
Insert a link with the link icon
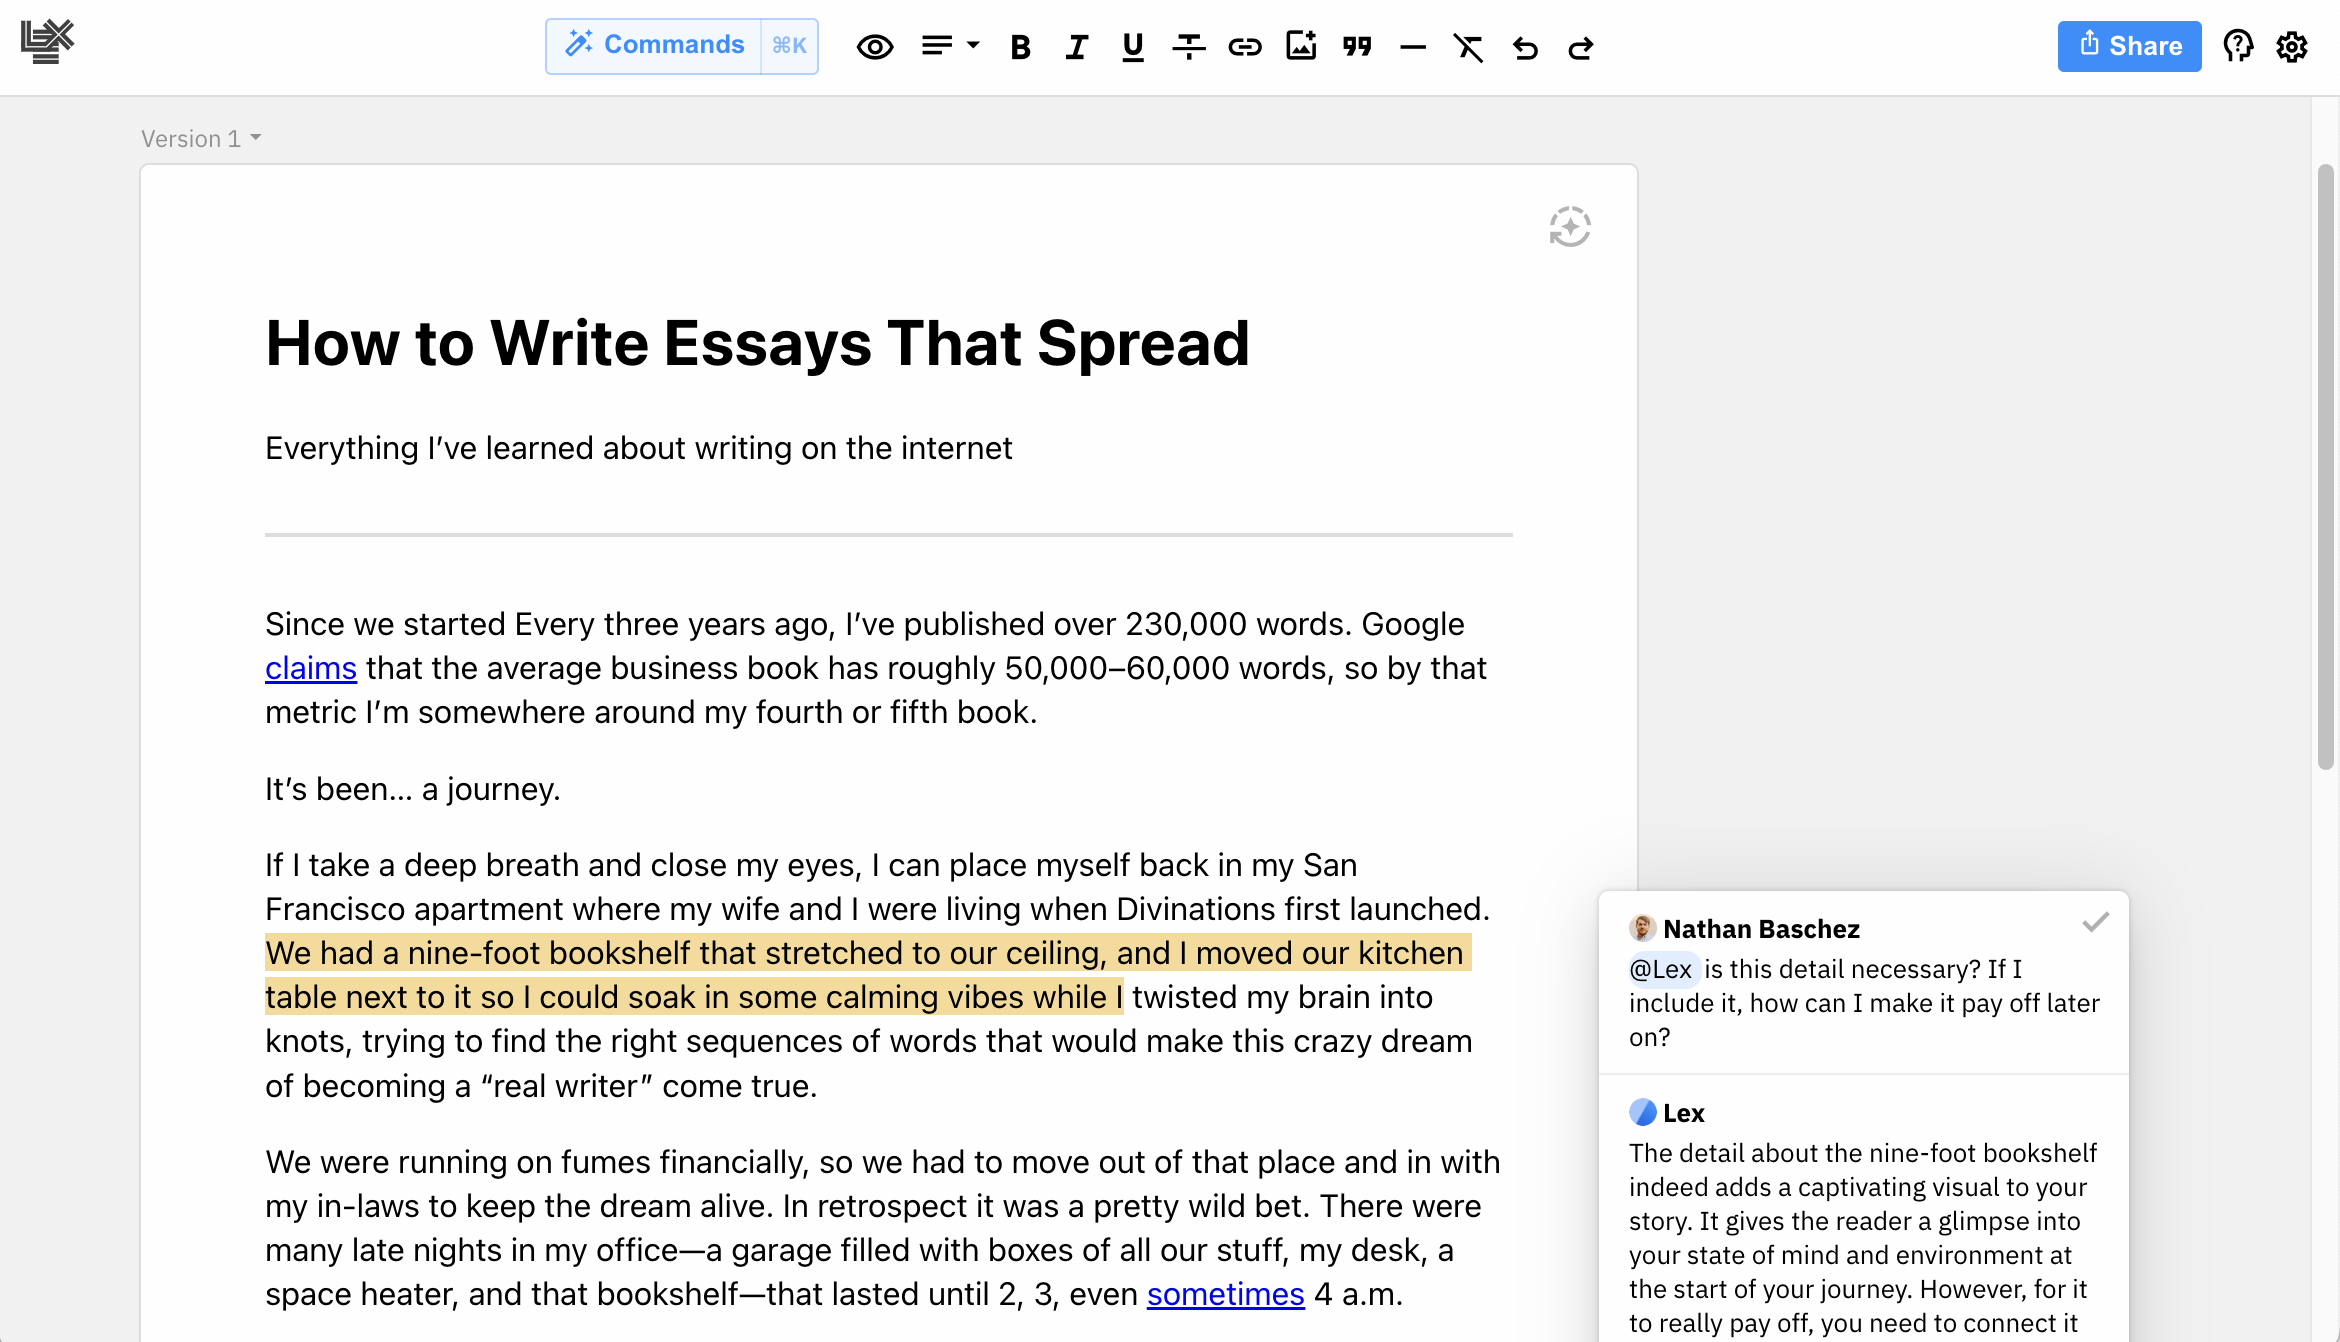1244,47
